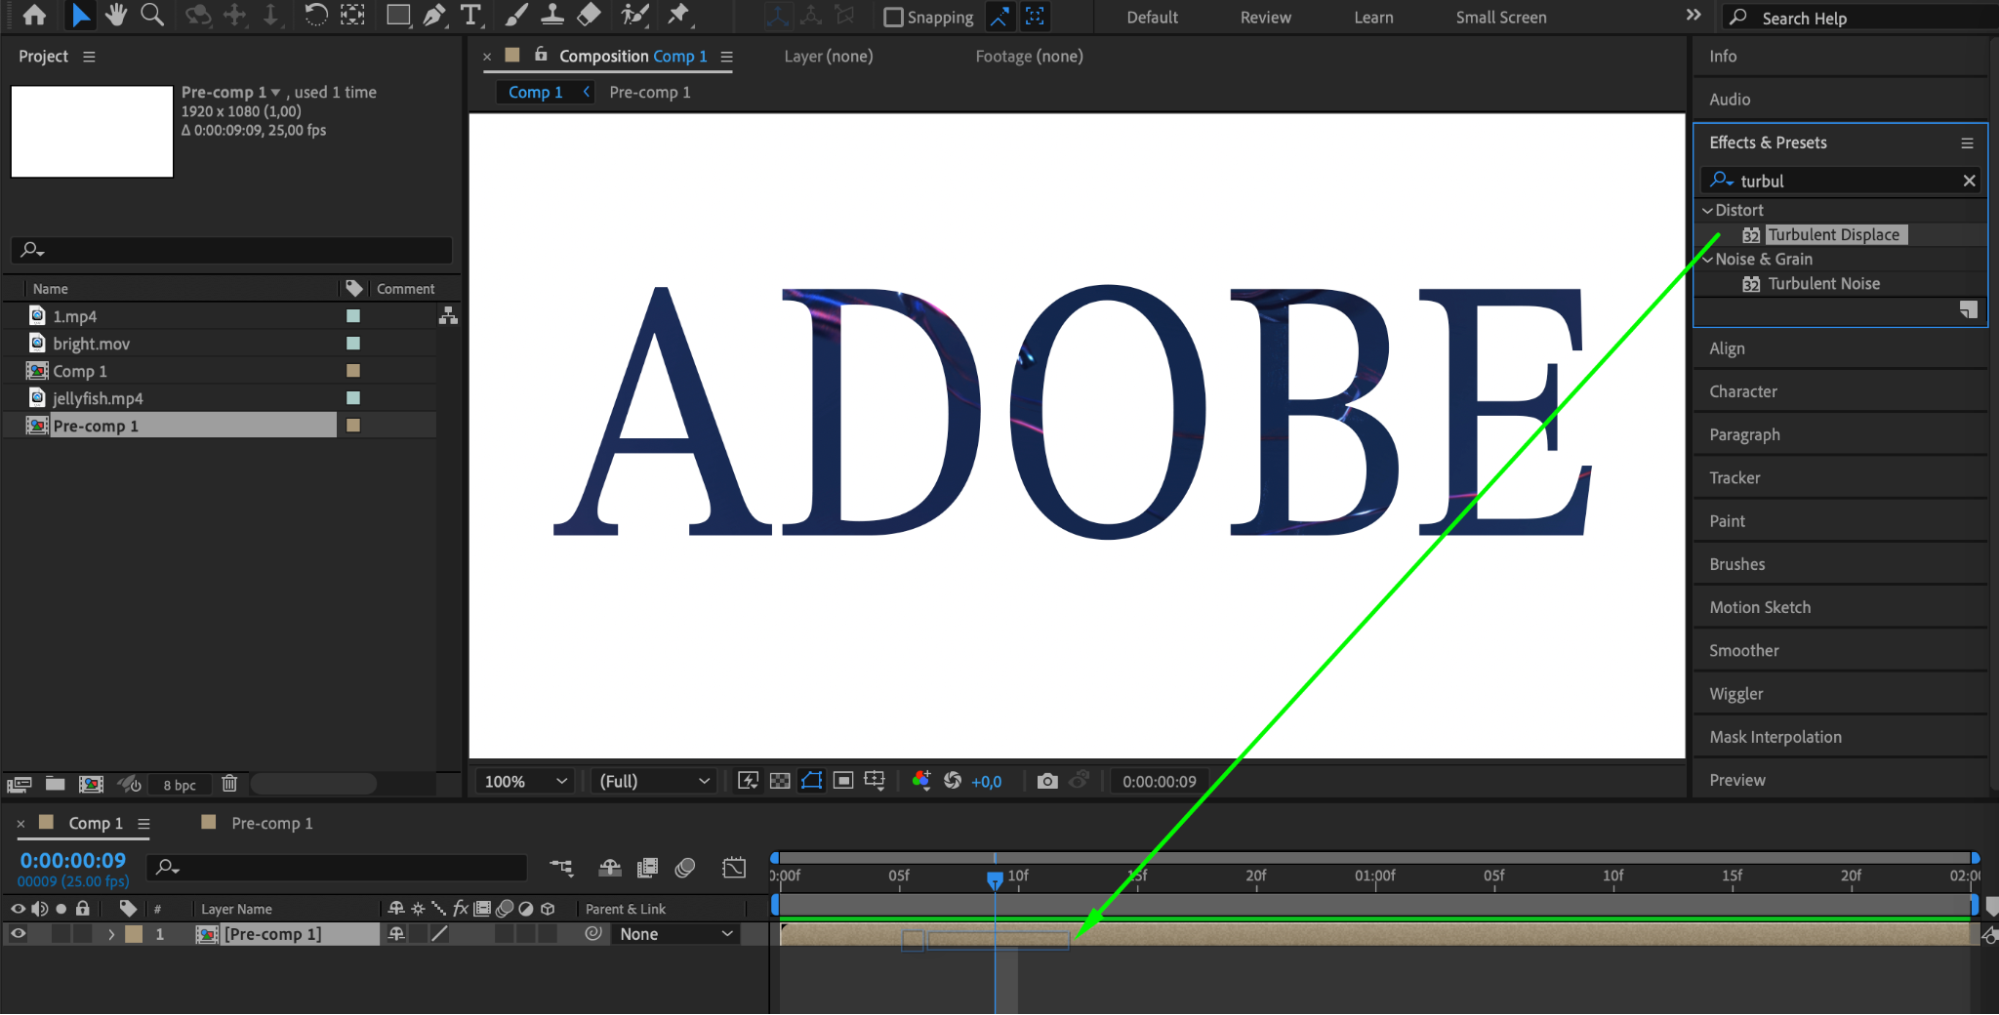Switch to Pre-comp 1 timeline tab
This screenshot has width=1999, height=1015.
click(271, 823)
